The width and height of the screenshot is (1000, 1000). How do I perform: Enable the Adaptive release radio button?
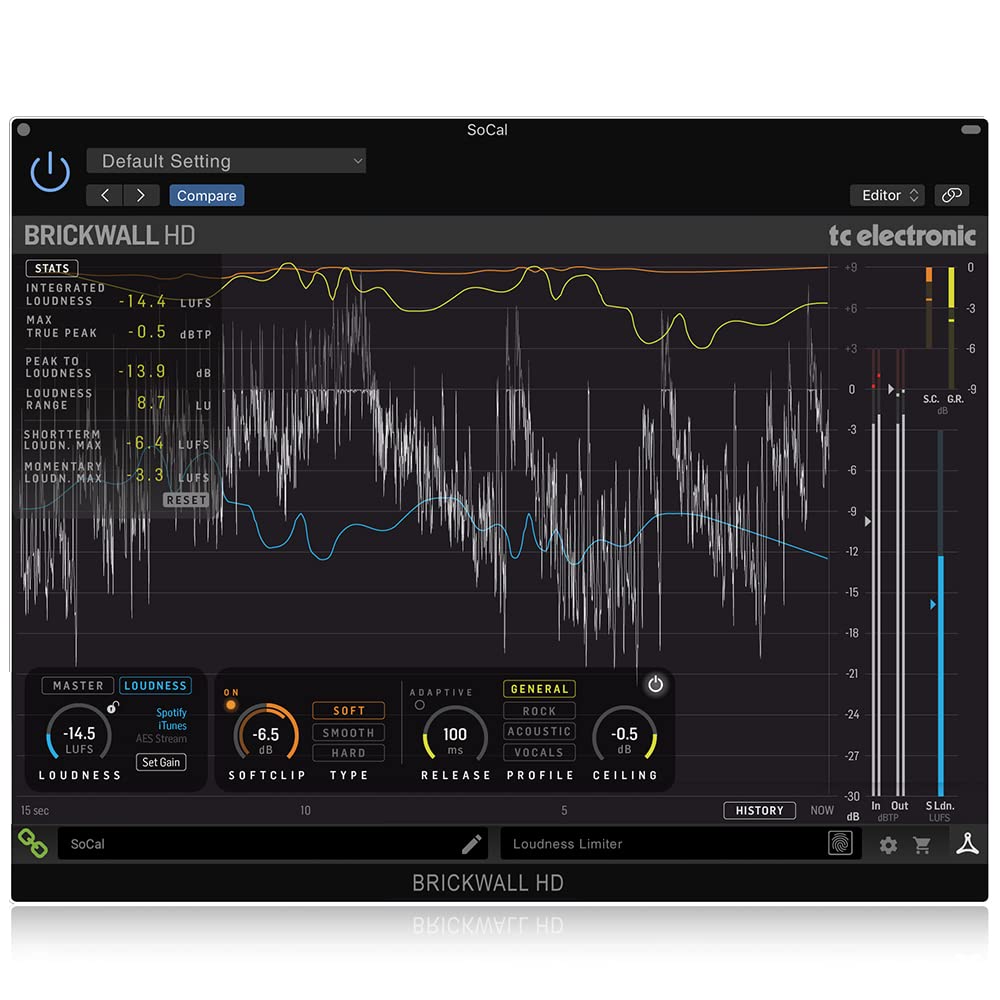(x=420, y=705)
